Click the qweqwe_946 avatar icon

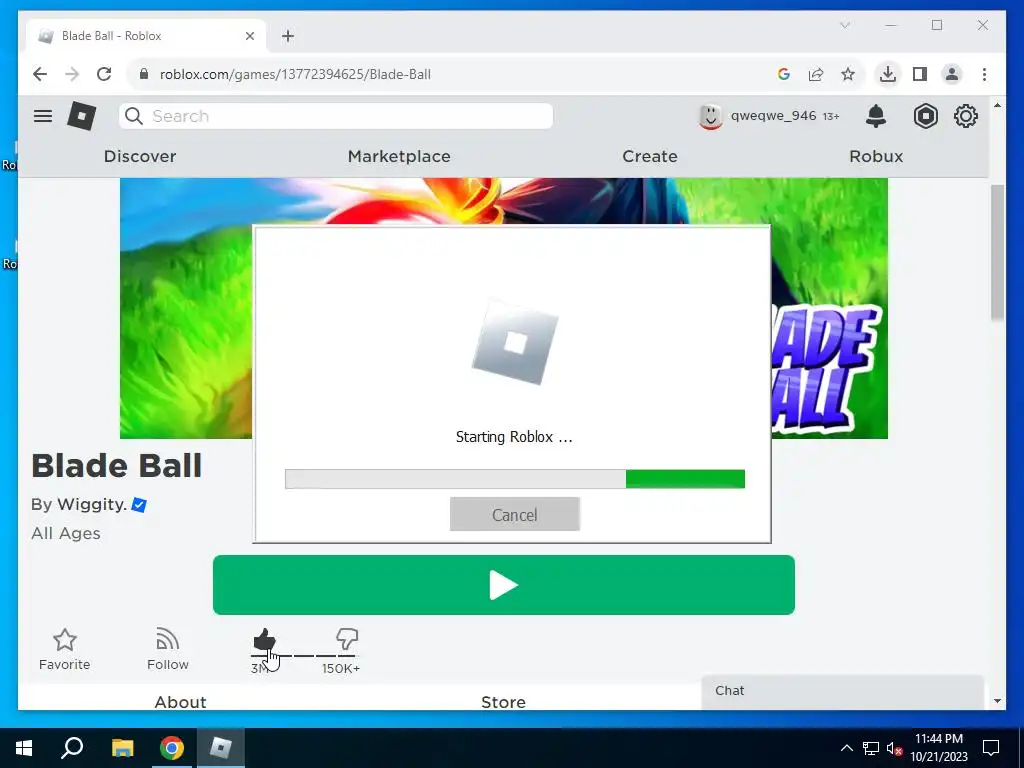coord(711,117)
